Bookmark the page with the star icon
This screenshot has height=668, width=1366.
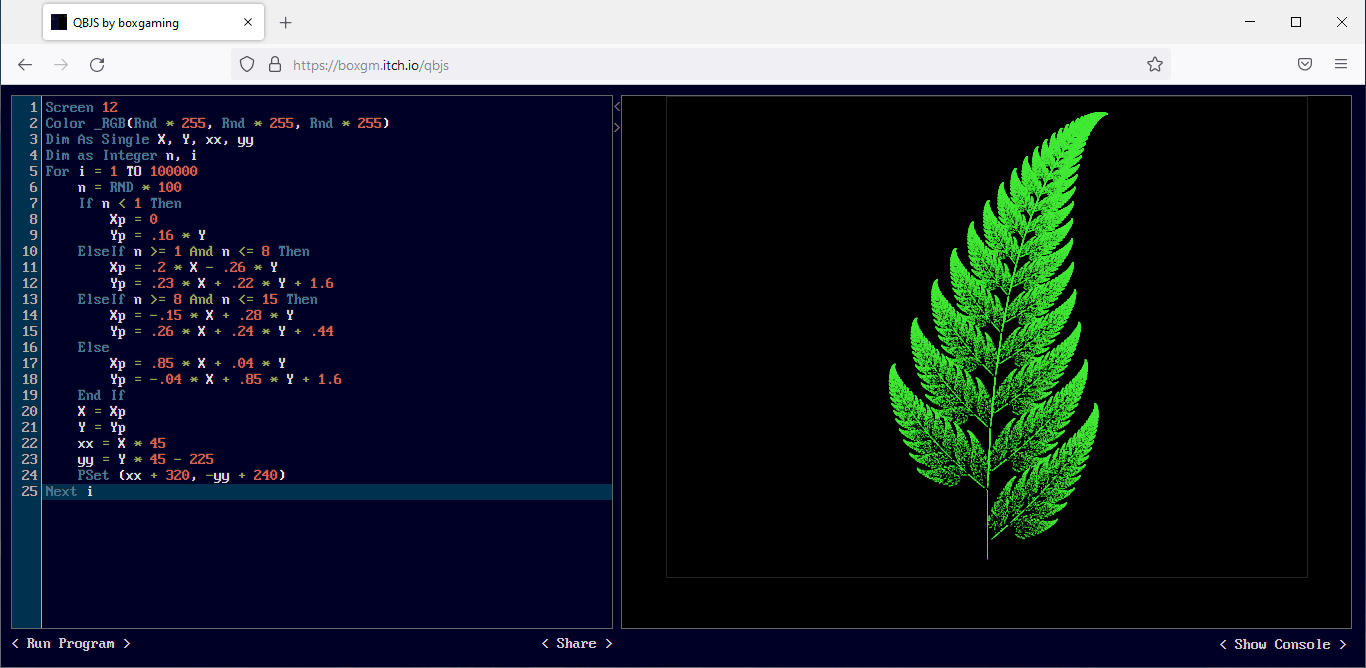pyautogui.click(x=1155, y=64)
